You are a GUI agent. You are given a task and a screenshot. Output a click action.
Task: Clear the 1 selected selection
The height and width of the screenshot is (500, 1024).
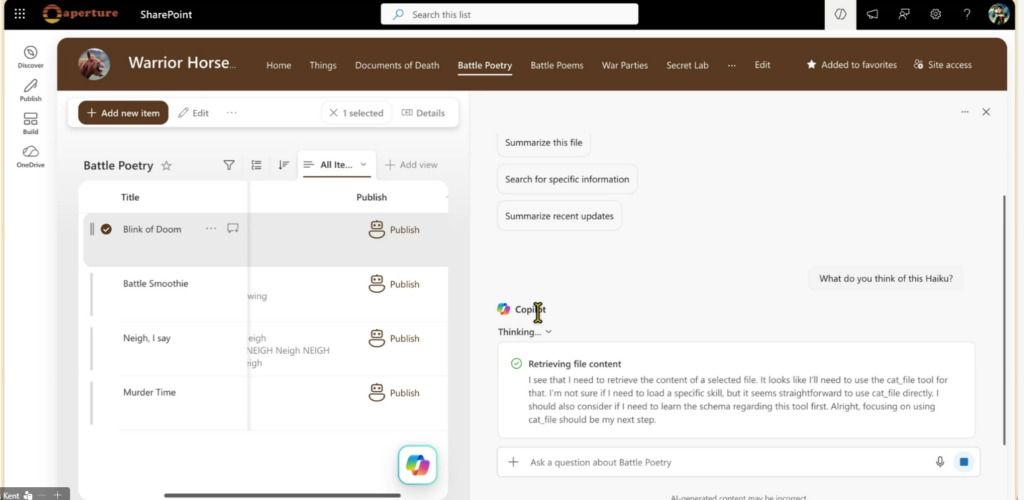pos(356,113)
